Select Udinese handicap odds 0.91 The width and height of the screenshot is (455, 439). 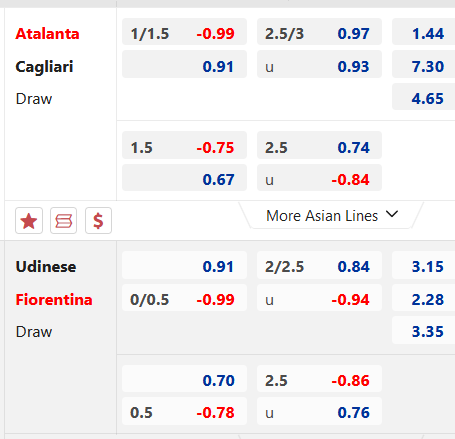click(x=184, y=265)
